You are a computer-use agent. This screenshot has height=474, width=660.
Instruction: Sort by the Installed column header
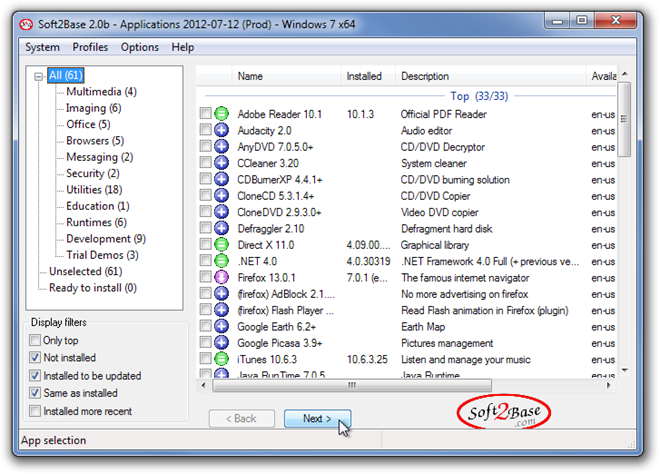click(367, 76)
